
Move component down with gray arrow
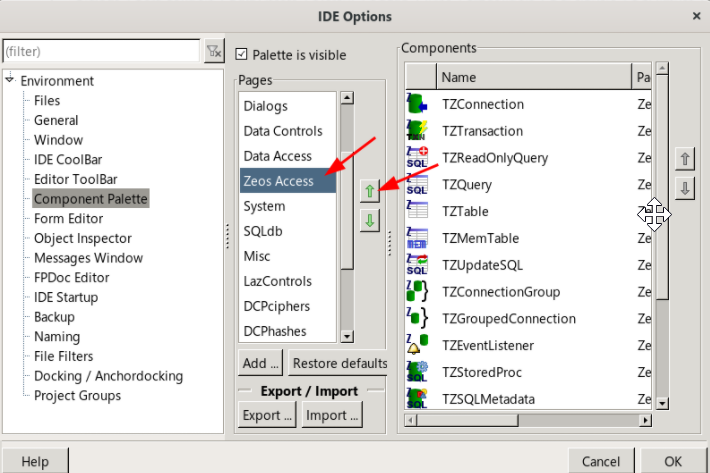685,188
